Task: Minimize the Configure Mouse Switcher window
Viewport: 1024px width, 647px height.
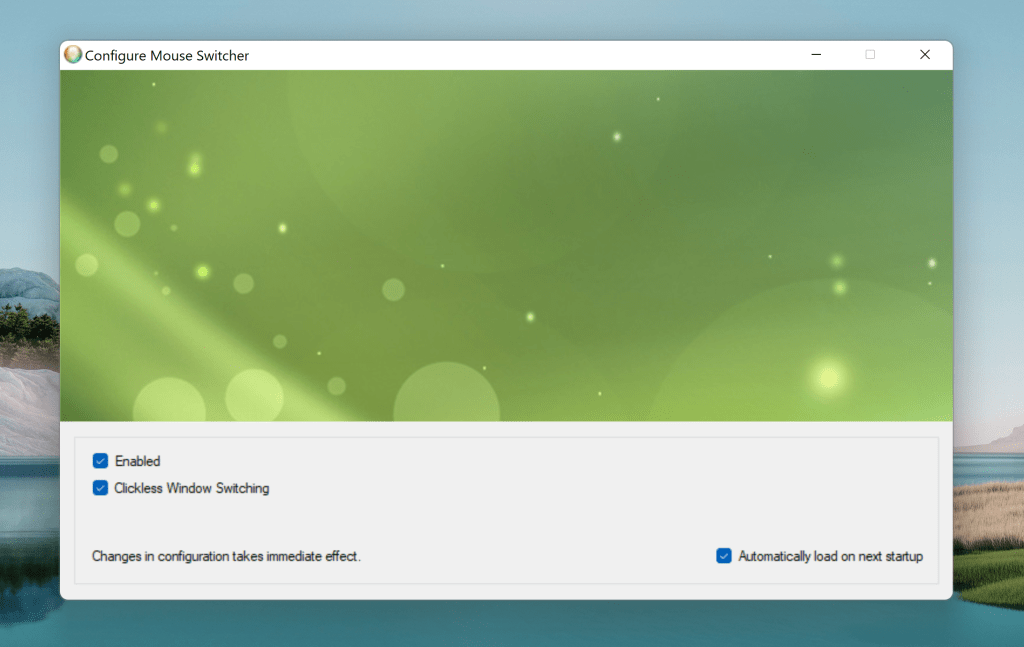Action: [x=815, y=55]
